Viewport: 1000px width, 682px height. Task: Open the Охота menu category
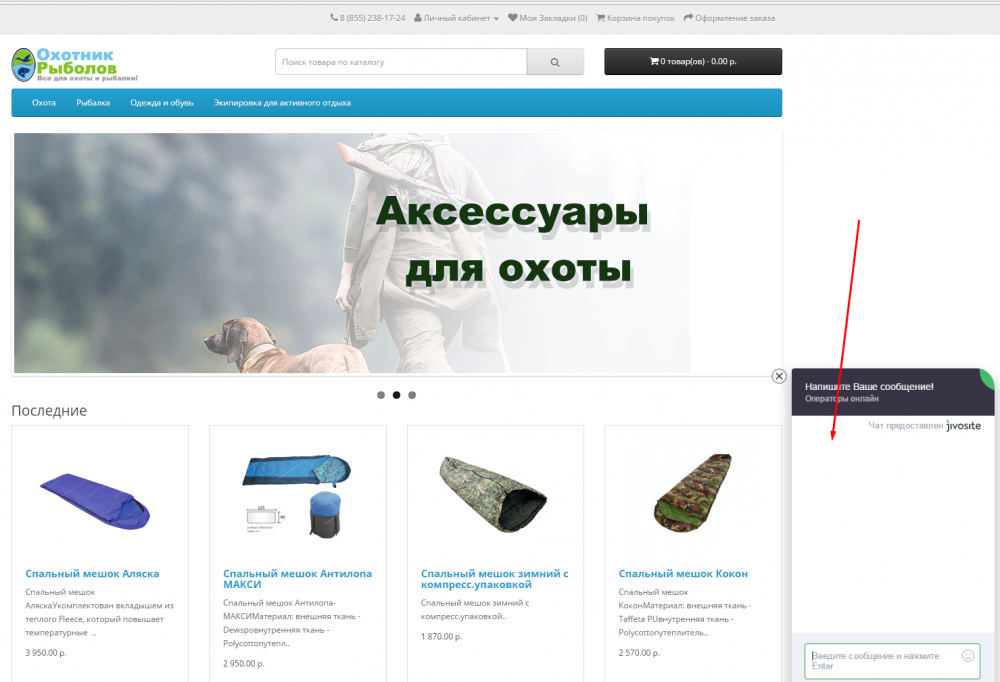[44, 103]
